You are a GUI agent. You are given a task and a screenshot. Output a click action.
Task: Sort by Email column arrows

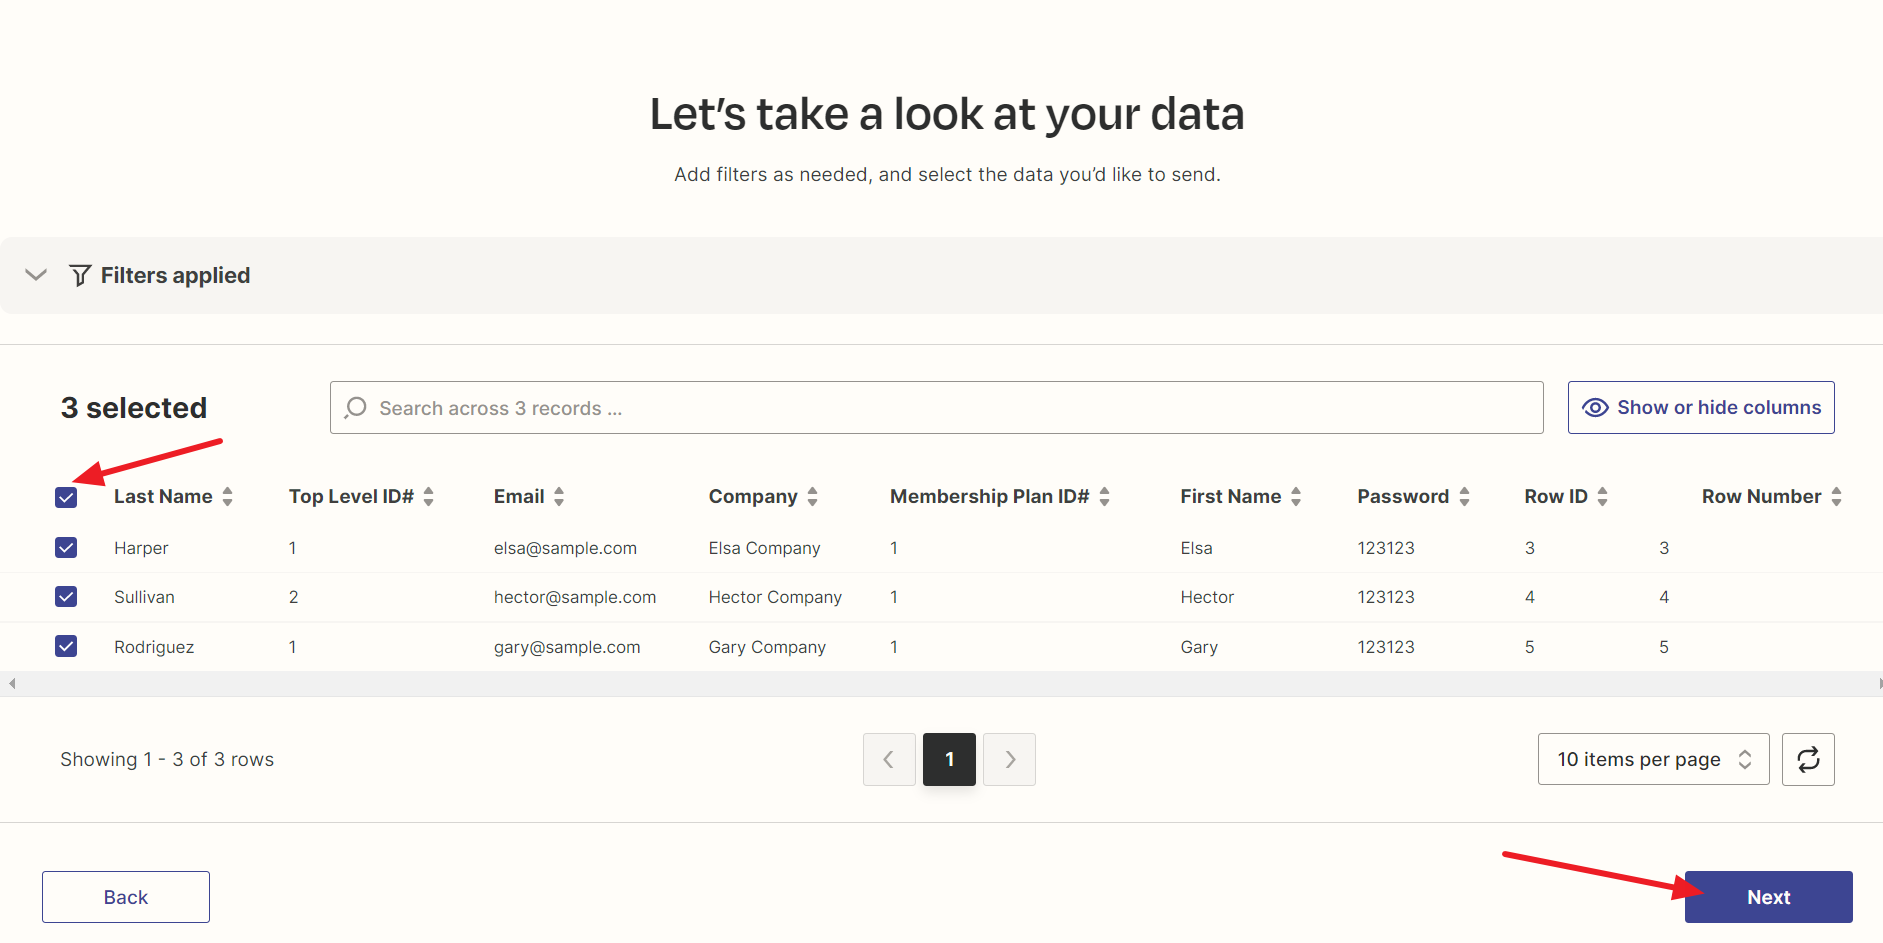559,496
